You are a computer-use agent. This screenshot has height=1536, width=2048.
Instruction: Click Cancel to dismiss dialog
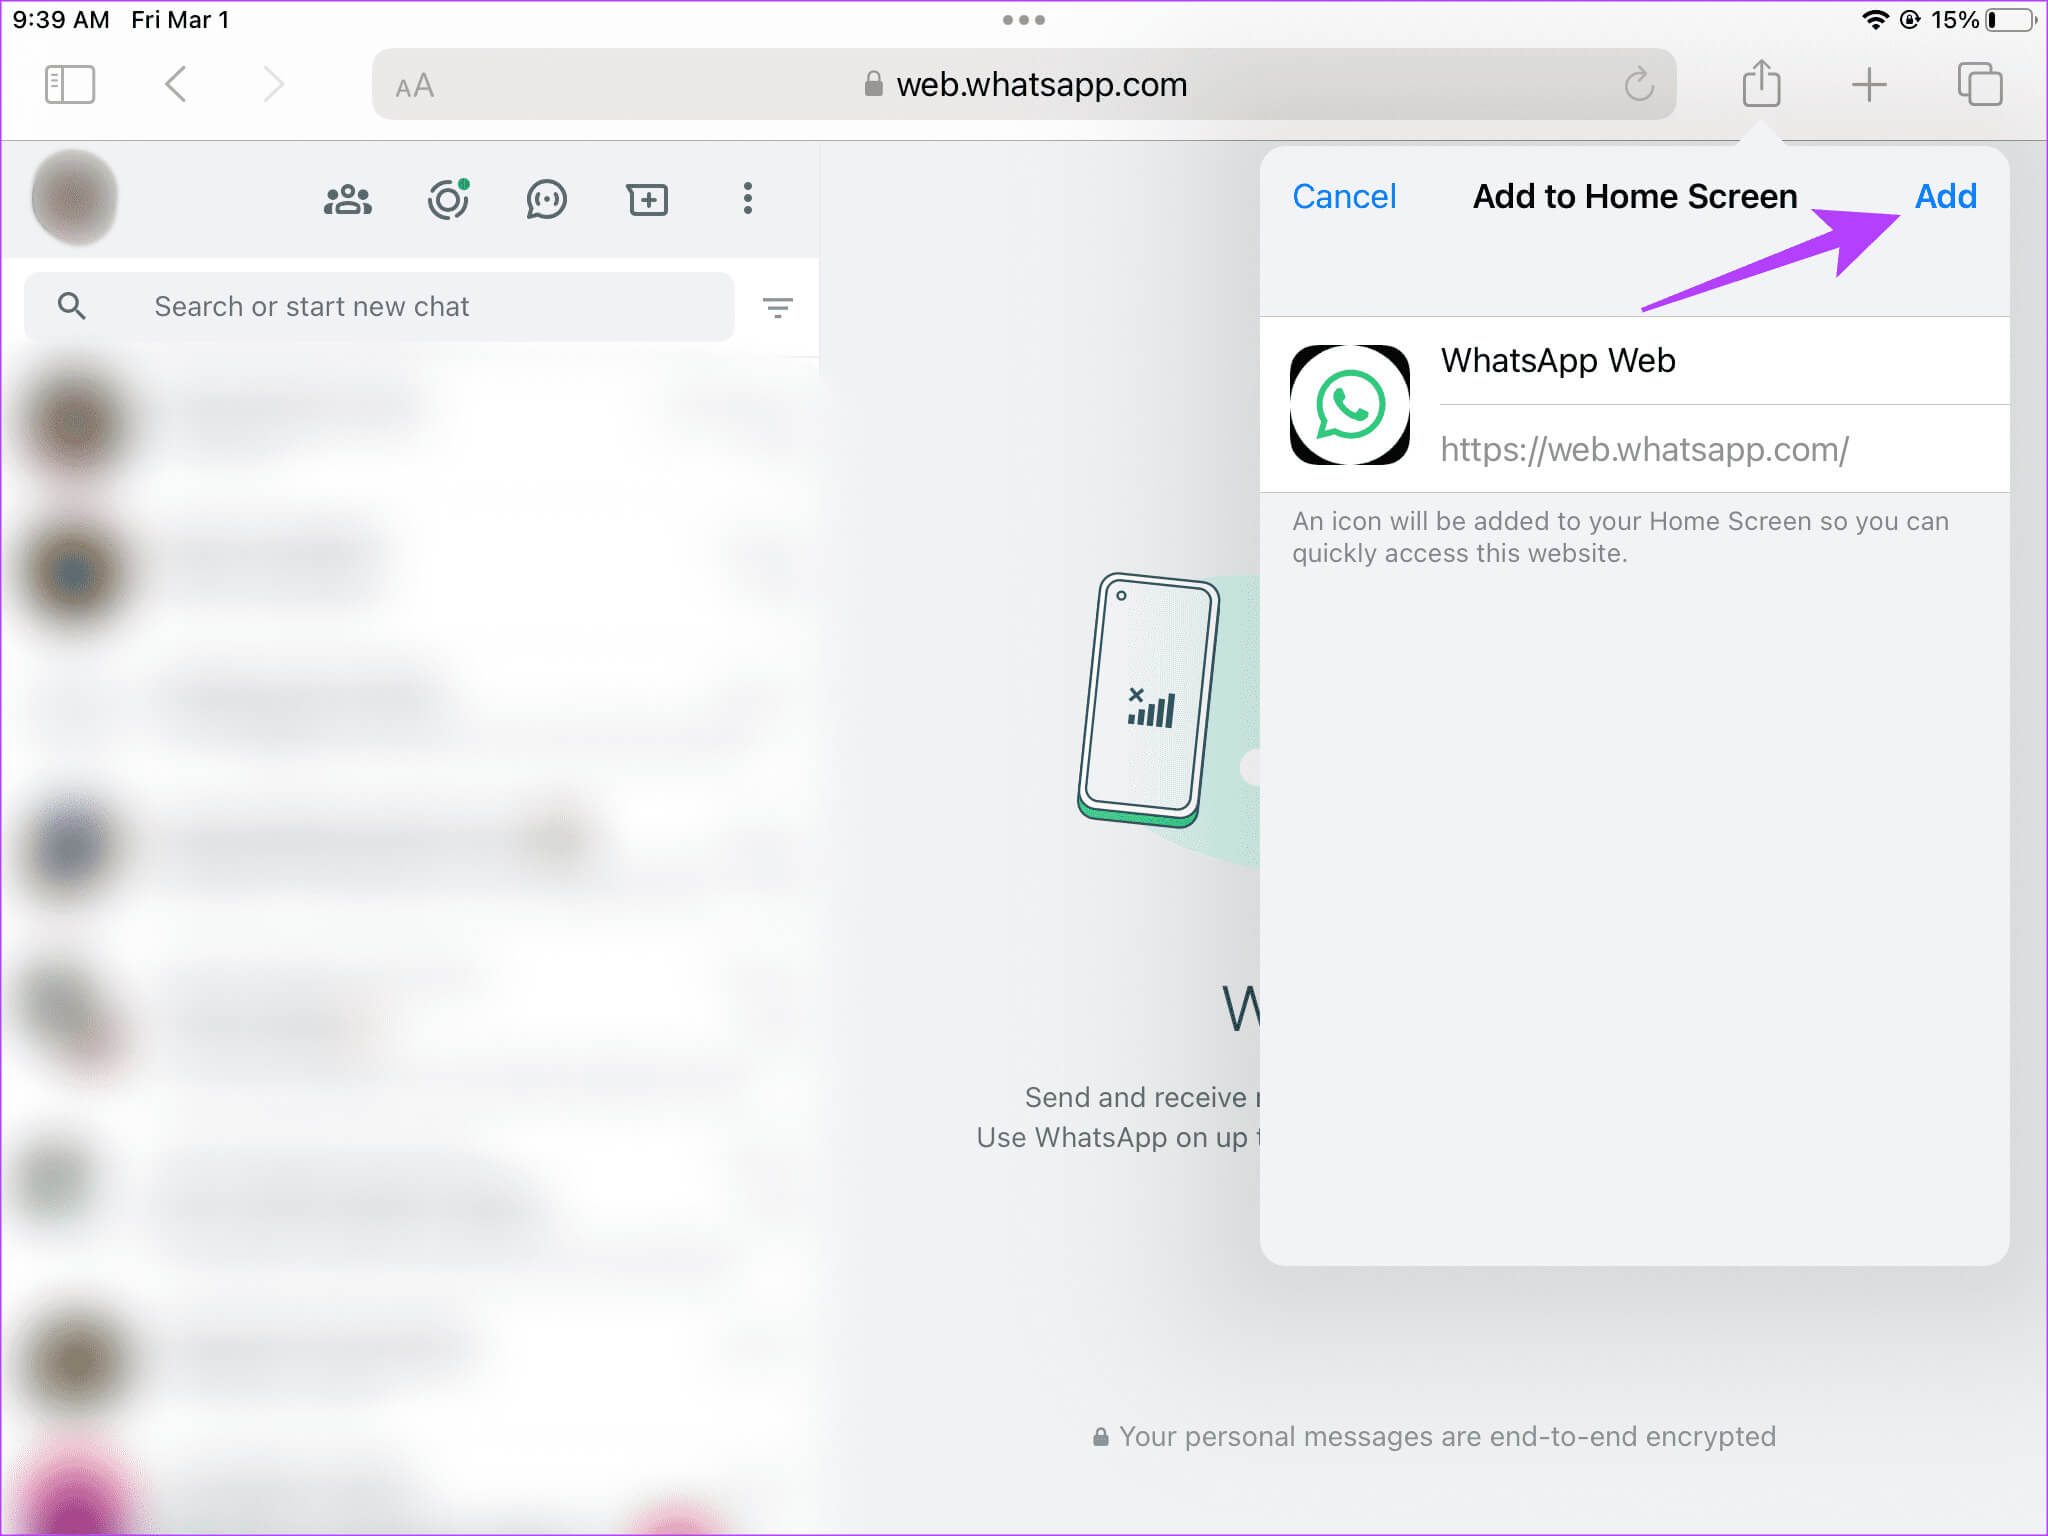pyautogui.click(x=1345, y=197)
